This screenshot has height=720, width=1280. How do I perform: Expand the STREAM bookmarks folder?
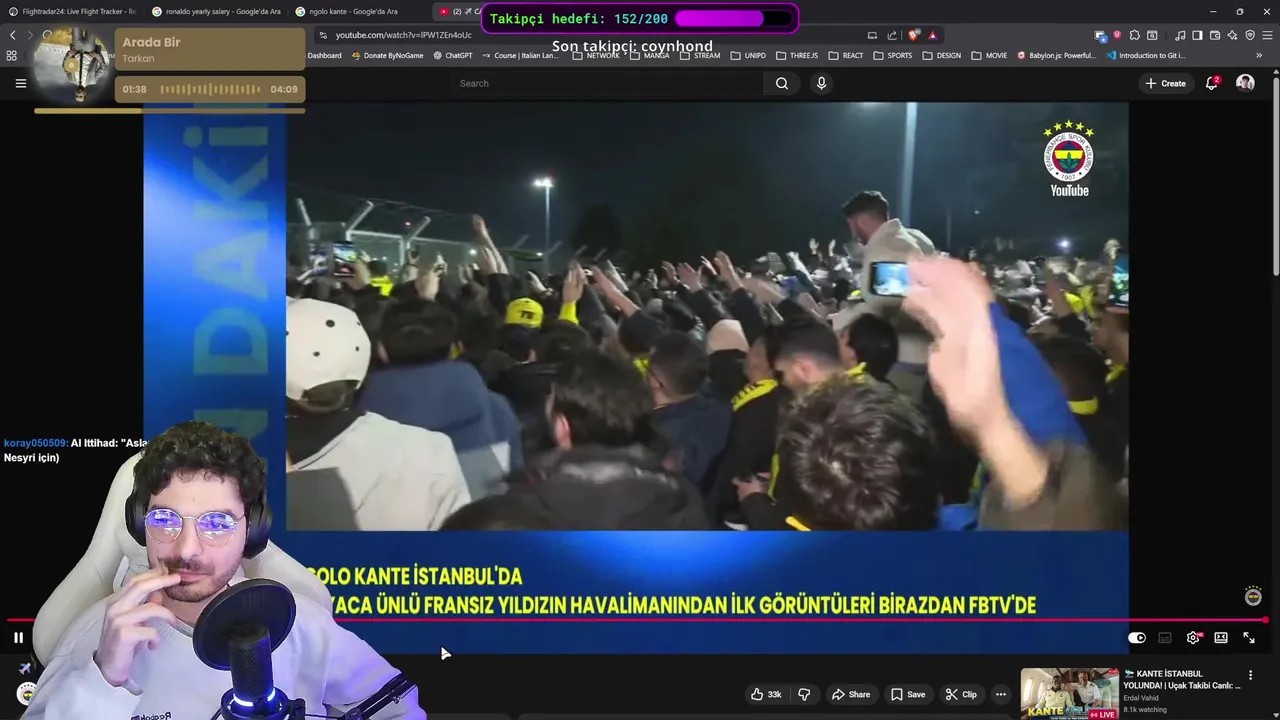[x=700, y=56]
